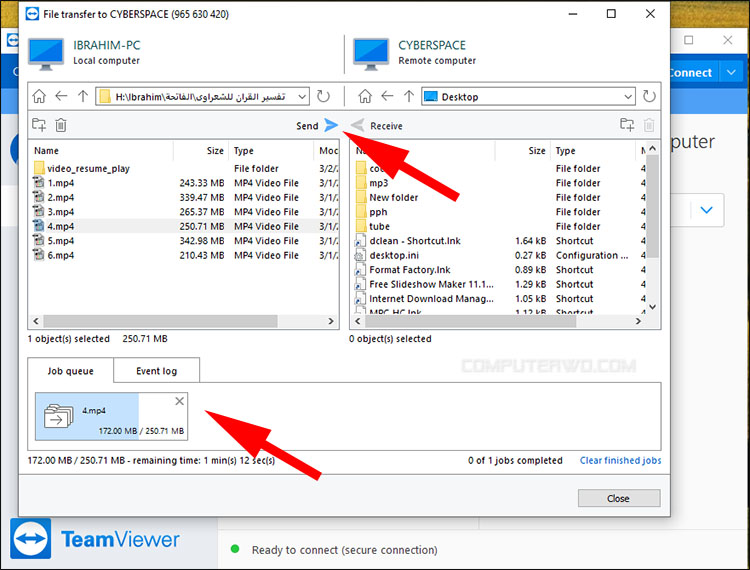Click the CYBERSPACE monitor icon
750x570 pixels.
click(x=371, y=54)
